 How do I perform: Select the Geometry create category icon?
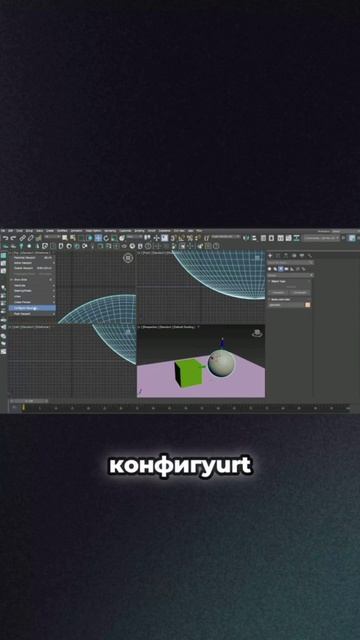pos(269,269)
